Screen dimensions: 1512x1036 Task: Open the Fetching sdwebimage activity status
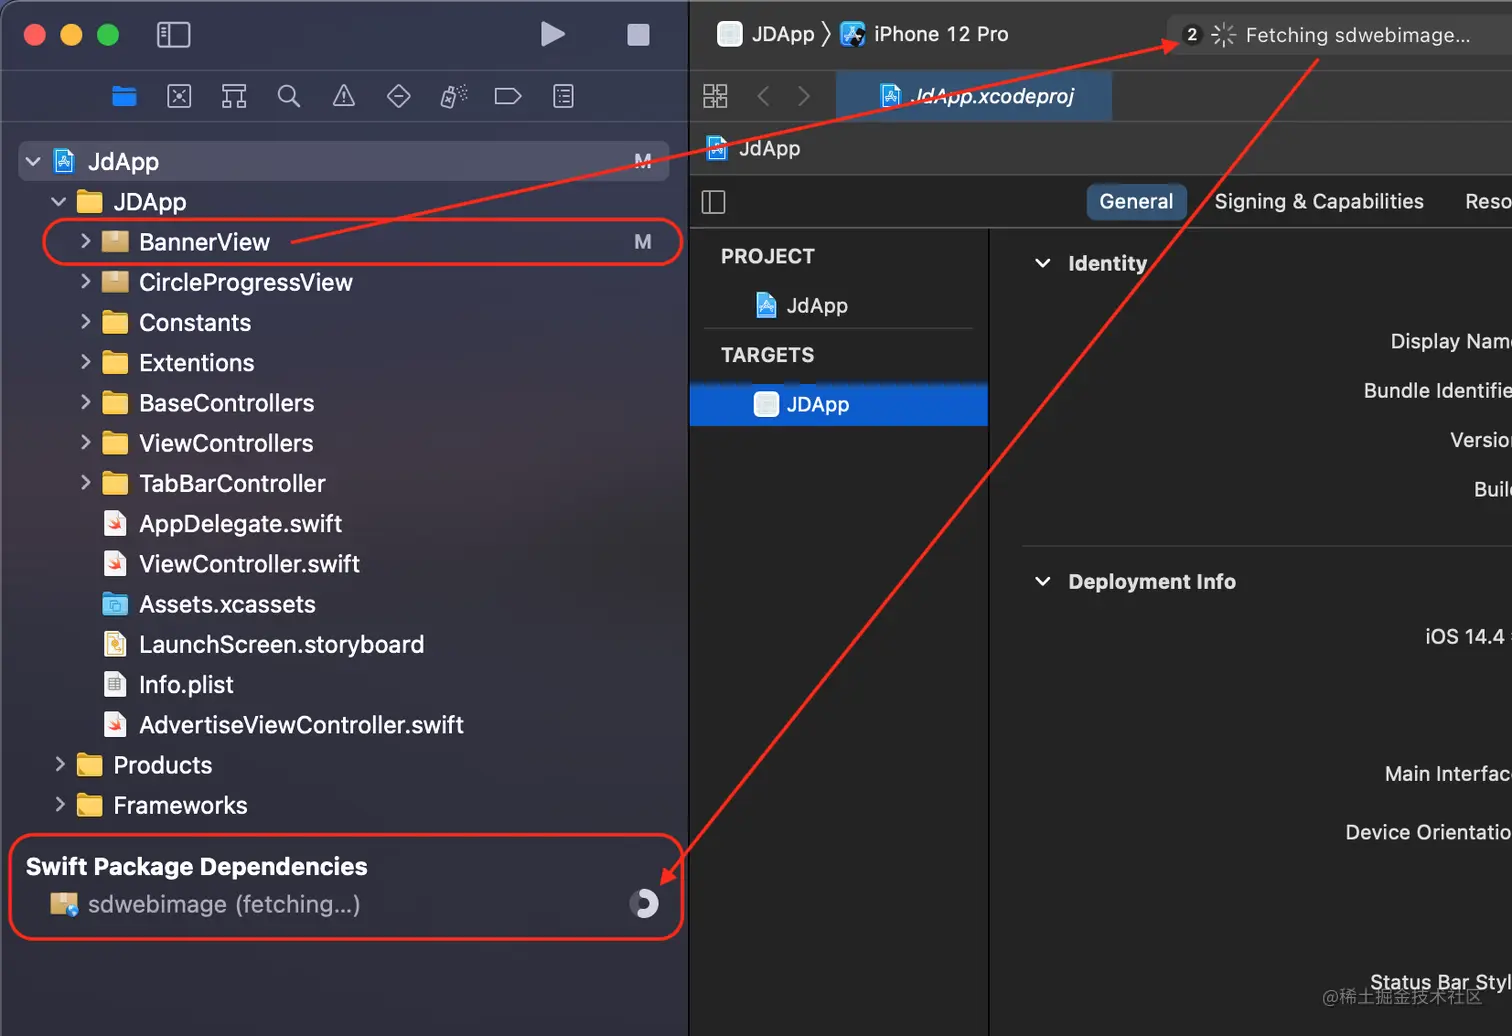pyautogui.click(x=1341, y=35)
